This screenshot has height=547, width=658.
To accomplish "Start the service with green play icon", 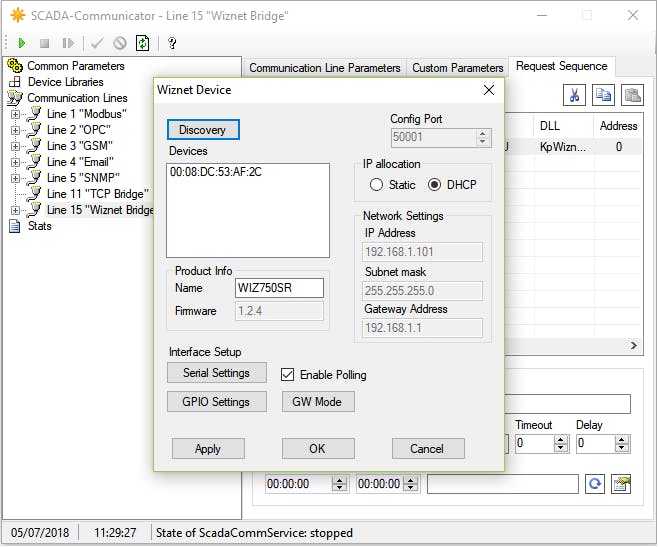I will tap(22, 43).
